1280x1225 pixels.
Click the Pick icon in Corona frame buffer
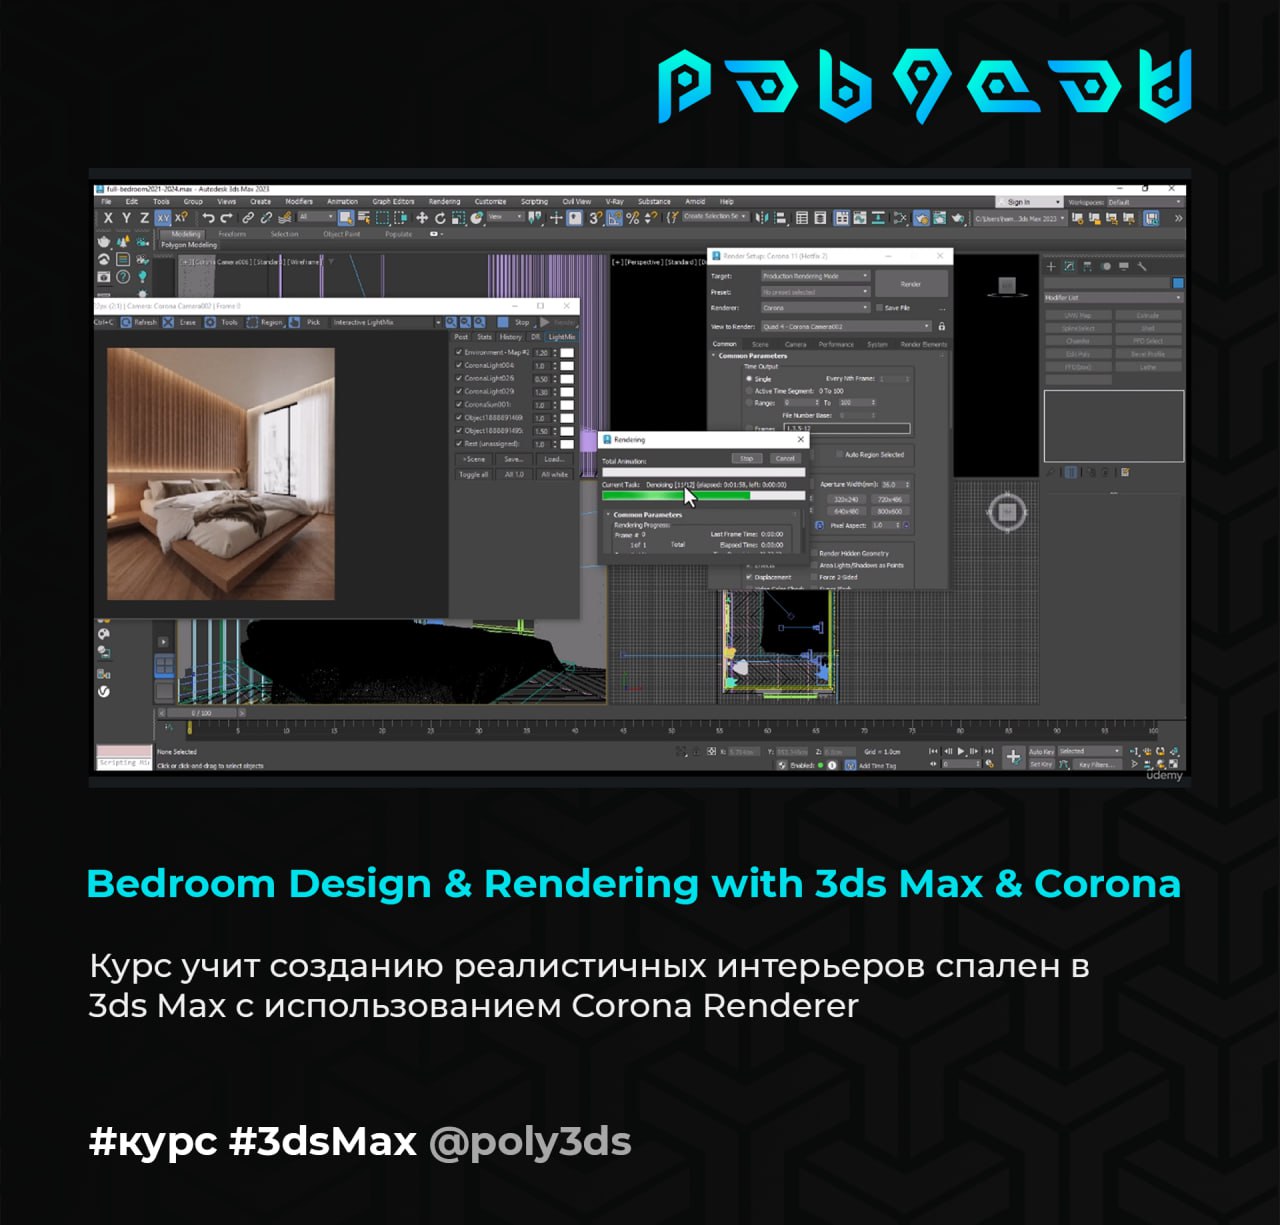293,323
